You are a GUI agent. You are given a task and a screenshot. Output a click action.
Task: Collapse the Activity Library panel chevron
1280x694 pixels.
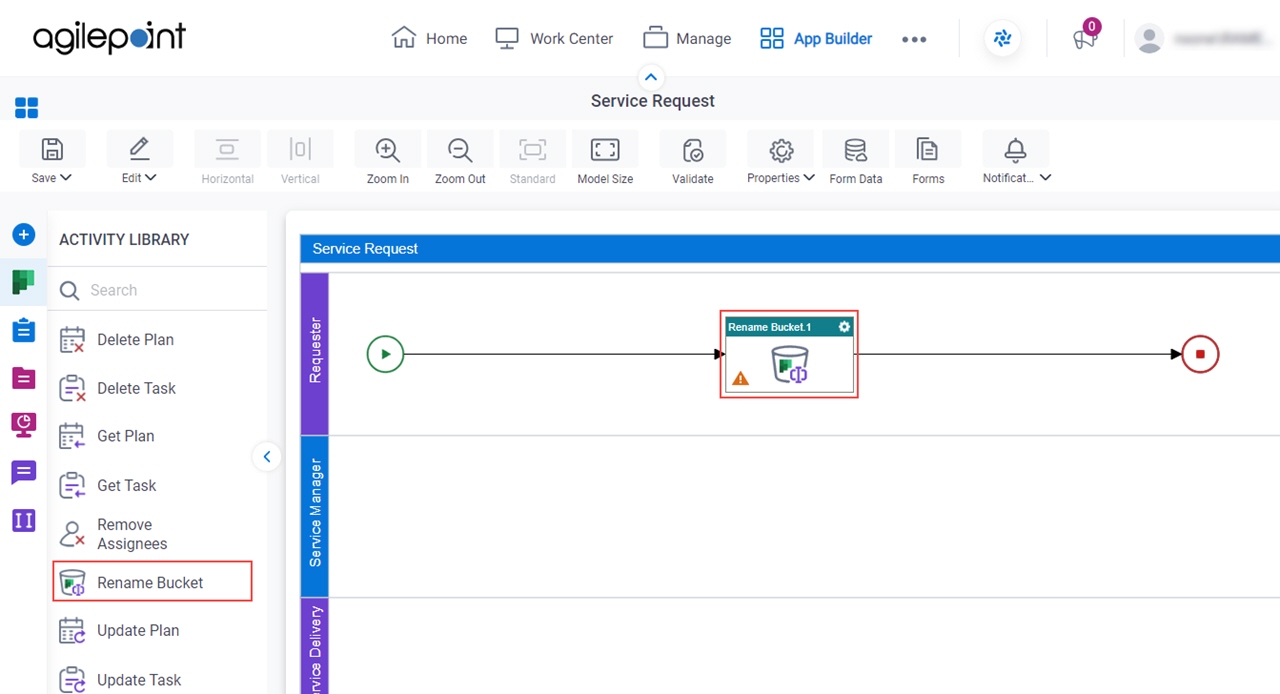tap(266, 457)
